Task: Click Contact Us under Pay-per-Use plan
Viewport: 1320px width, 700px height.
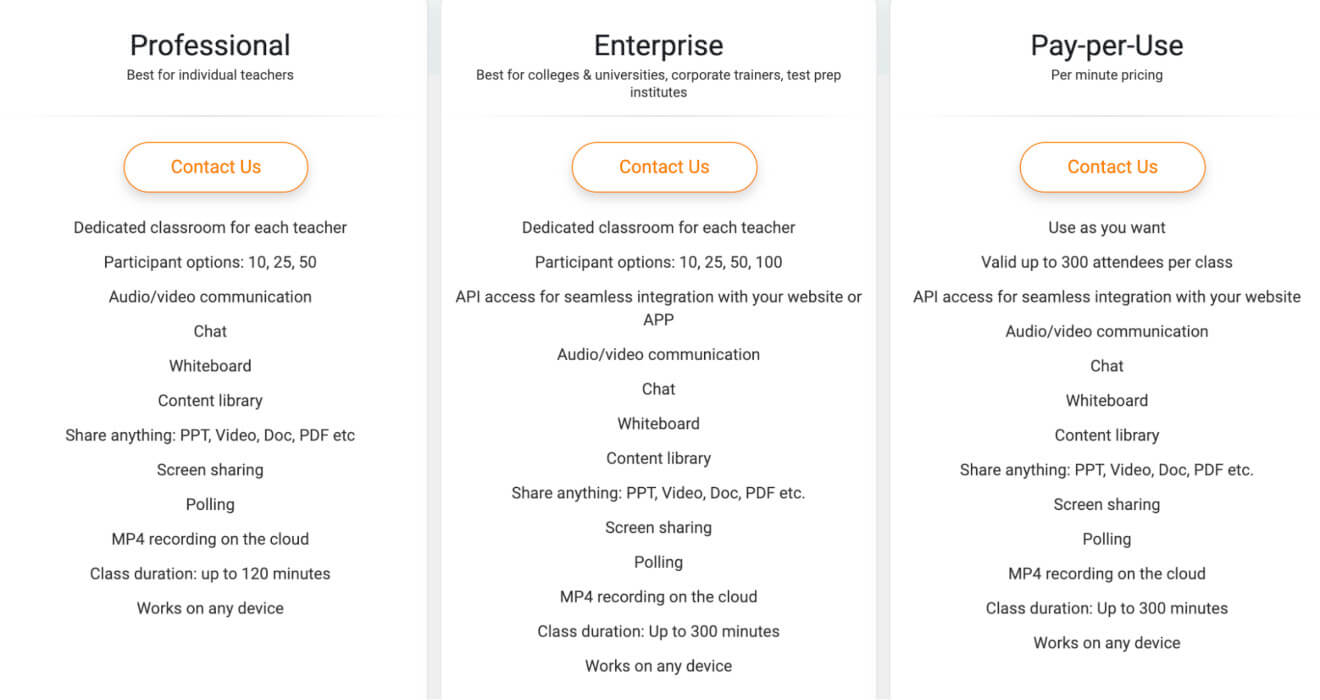Action: point(1112,167)
